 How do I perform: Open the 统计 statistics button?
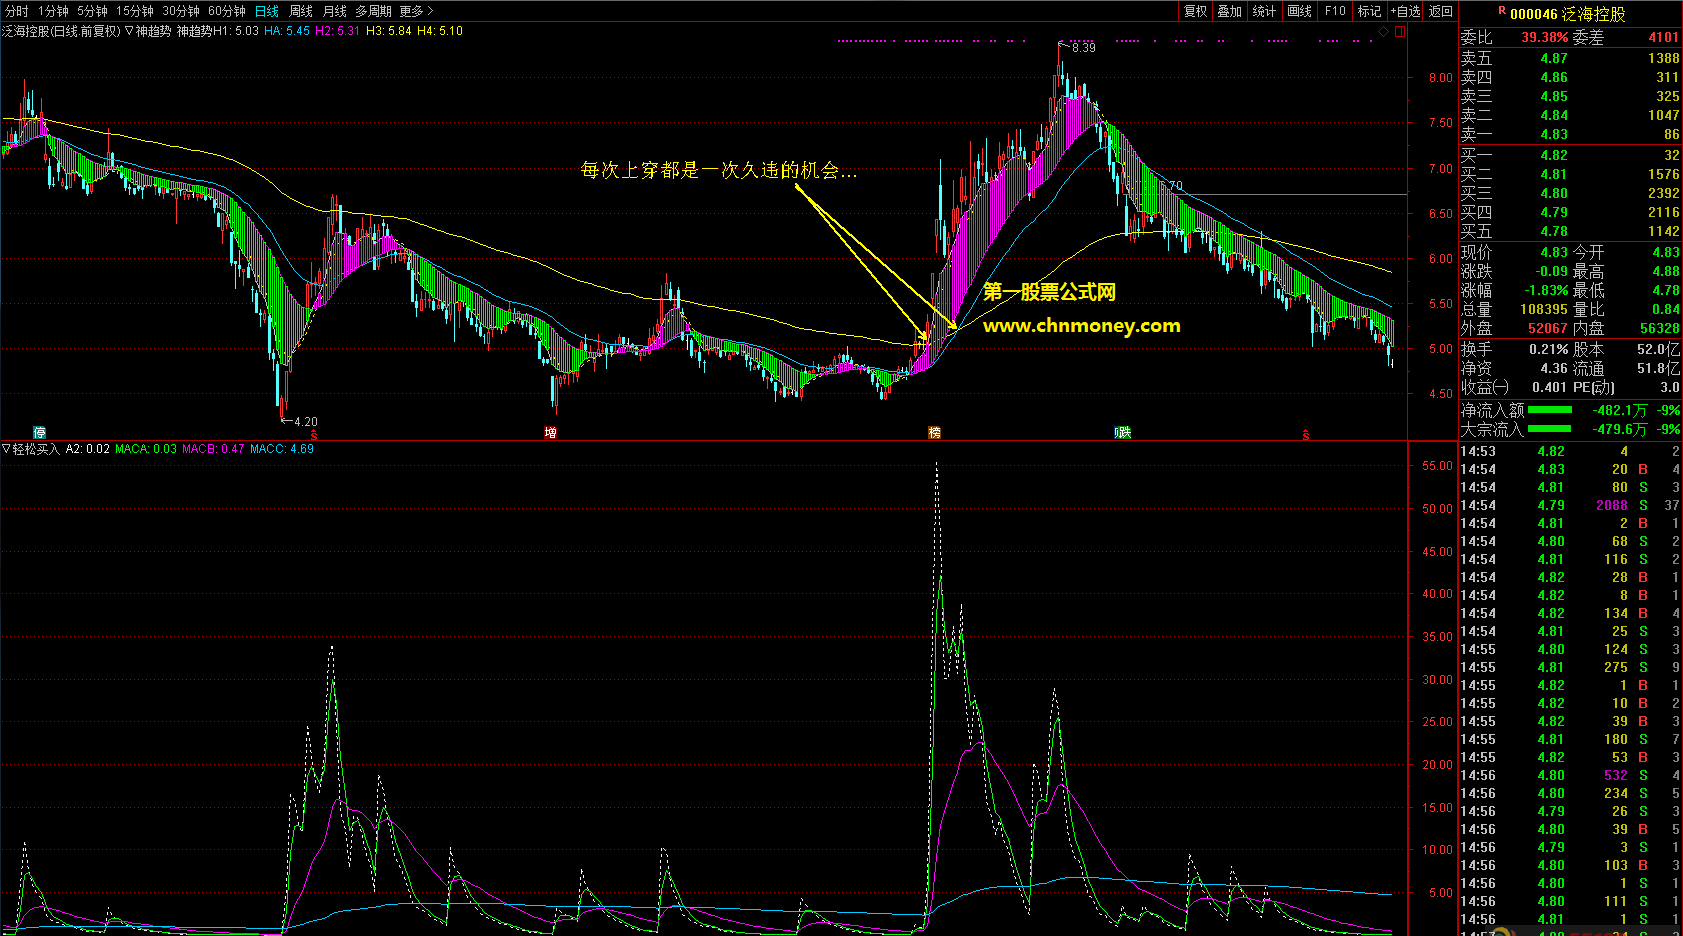(1265, 11)
